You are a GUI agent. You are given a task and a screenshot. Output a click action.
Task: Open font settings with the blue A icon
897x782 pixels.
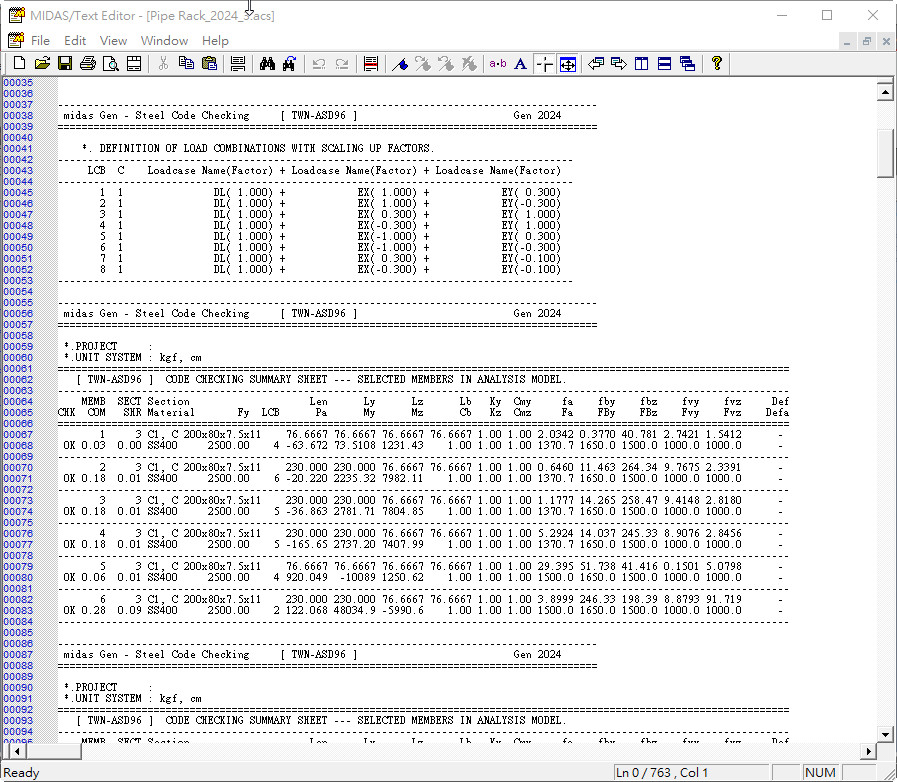521,63
